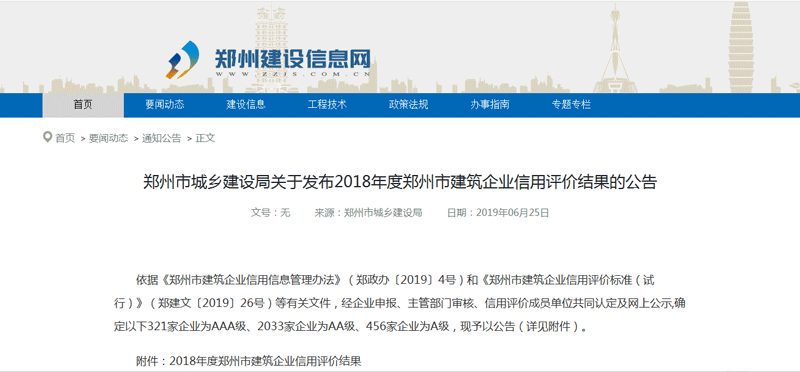
Task: Click the 郑州建设信息网 site title text
Action: 292,59
